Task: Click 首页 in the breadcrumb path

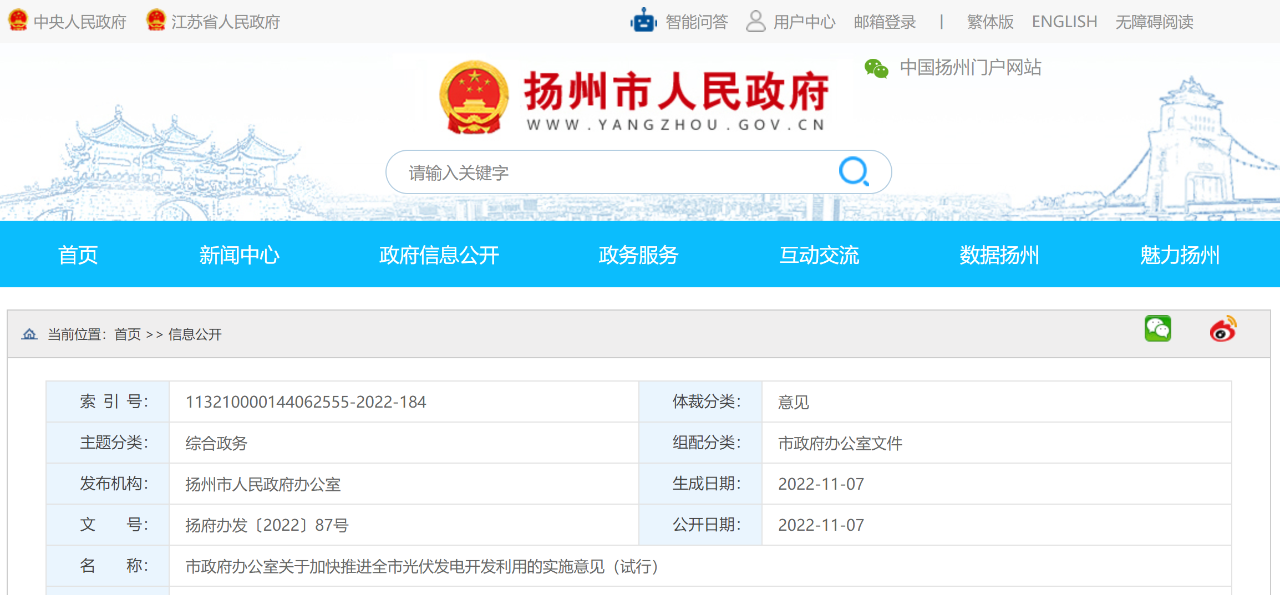Action: click(x=127, y=335)
